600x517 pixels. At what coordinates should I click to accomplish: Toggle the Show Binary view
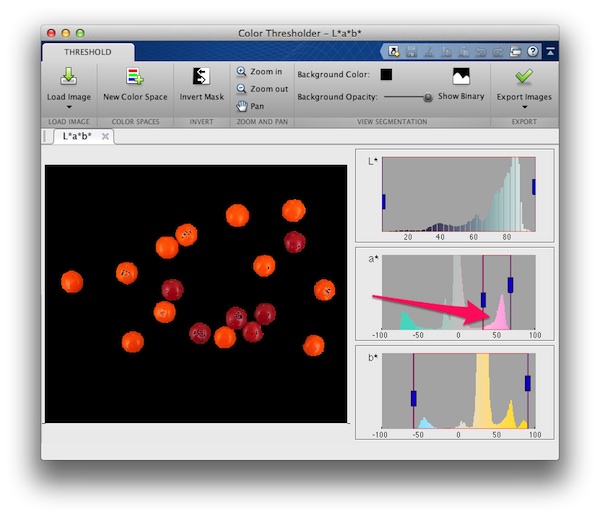pos(461,77)
